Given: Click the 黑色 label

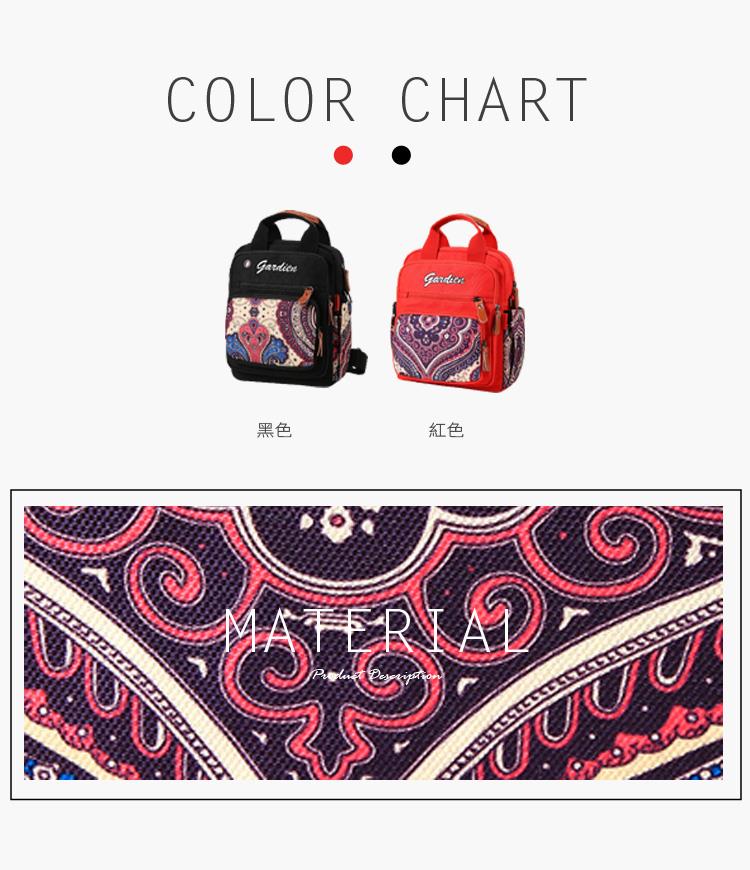Looking at the screenshot, I should coord(275,430).
